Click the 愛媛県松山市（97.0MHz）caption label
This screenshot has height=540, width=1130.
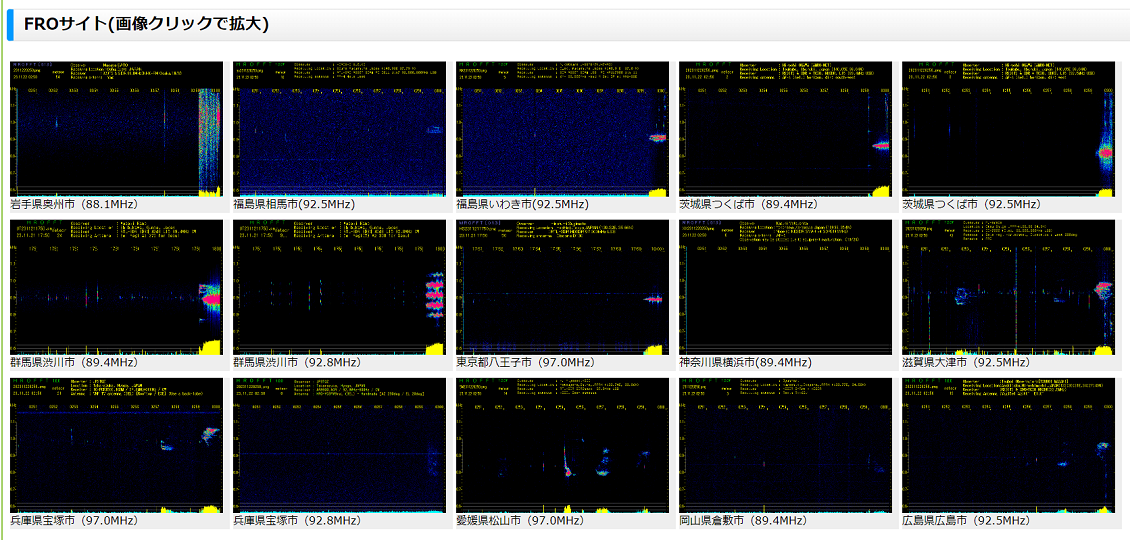click(x=525, y=520)
